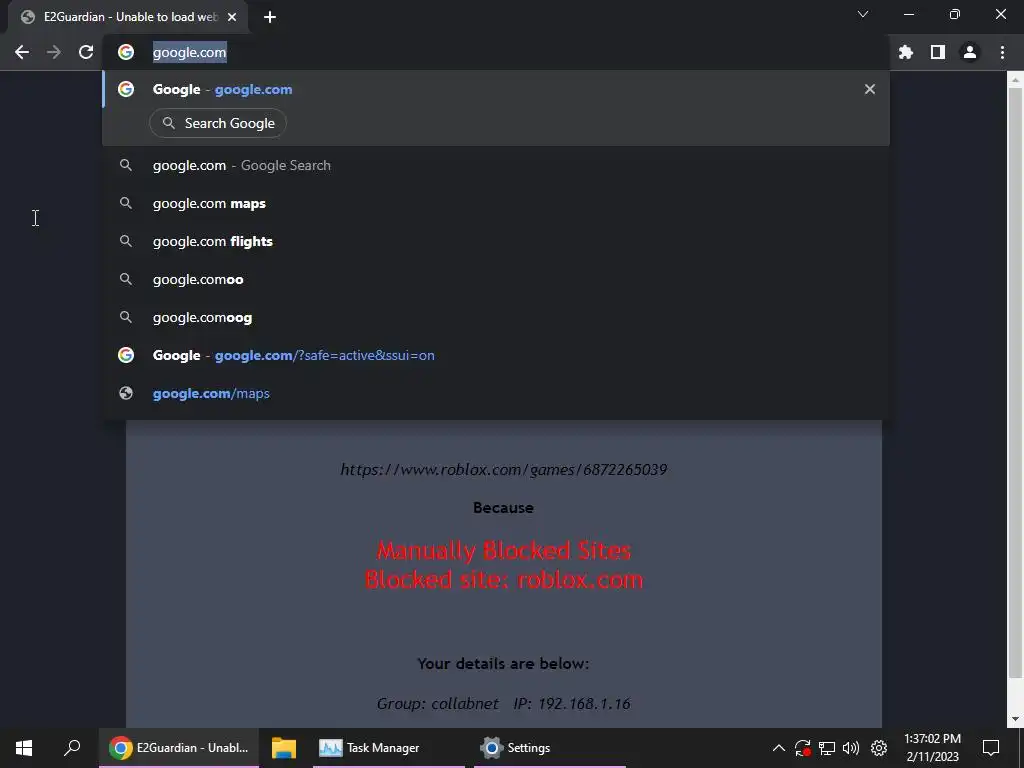The height and width of the screenshot is (768, 1024).
Task: Close the E2Guardian tab
Action: [x=232, y=17]
